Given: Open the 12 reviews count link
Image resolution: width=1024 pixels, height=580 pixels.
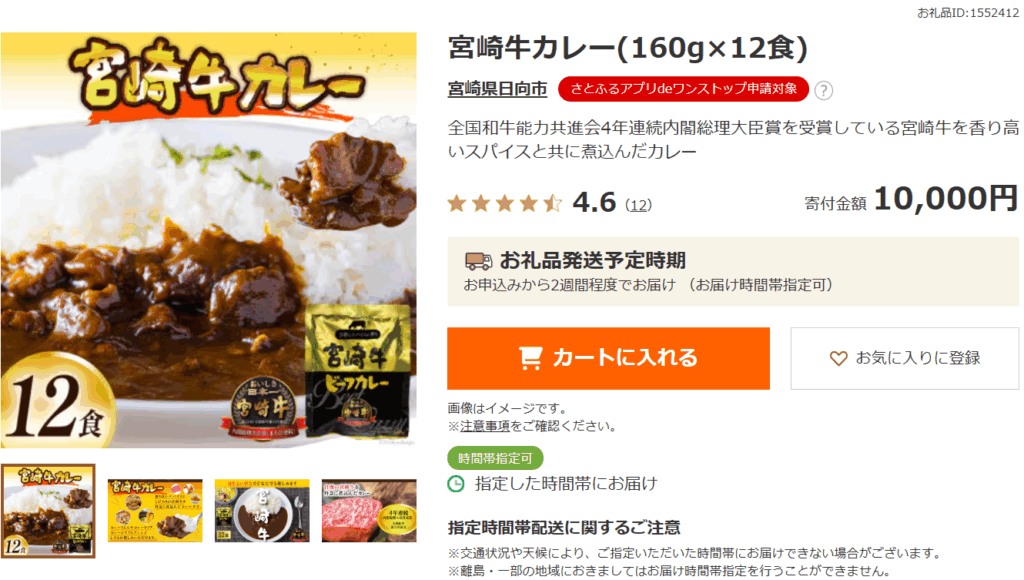Looking at the screenshot, I should pos(638,205).
